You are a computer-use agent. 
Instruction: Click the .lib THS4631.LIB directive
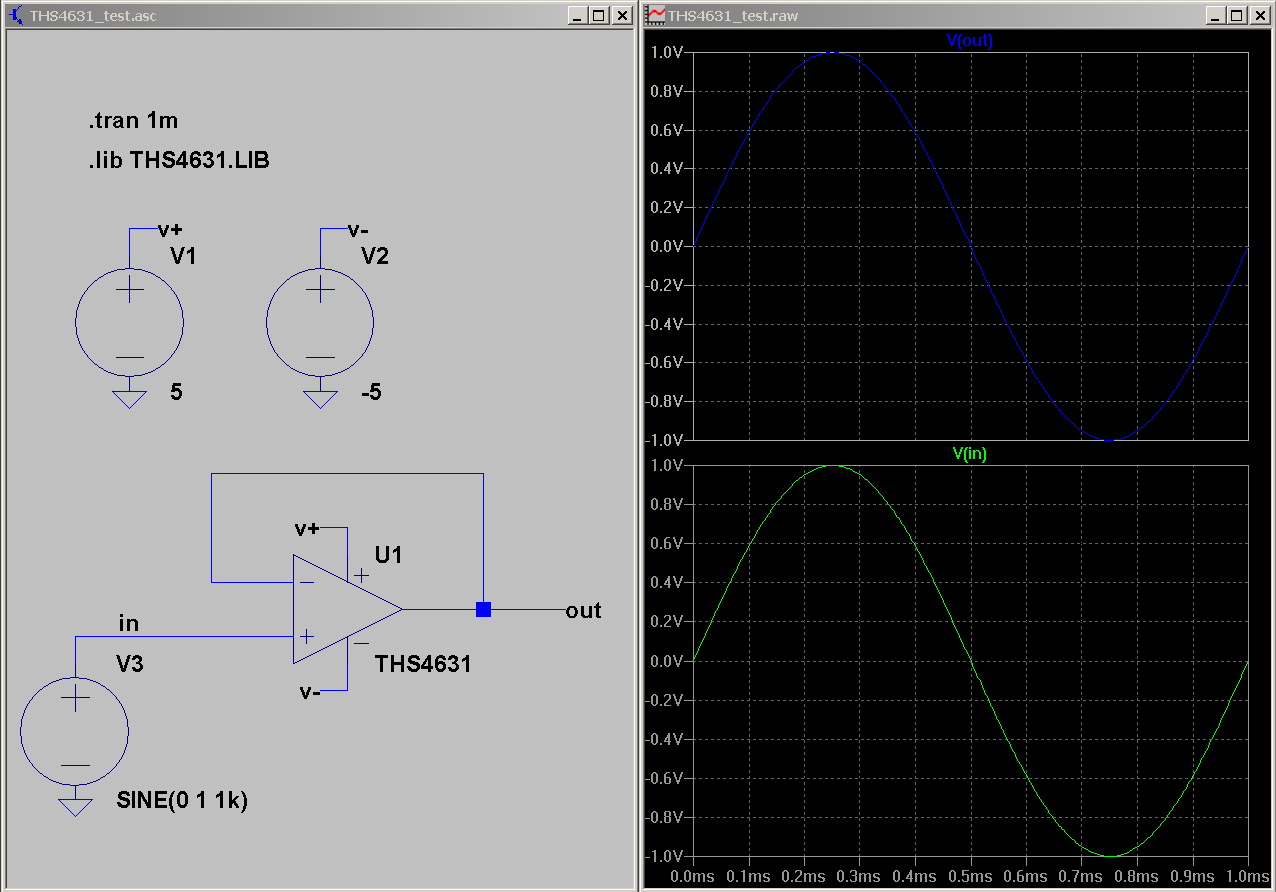point(178,160)
